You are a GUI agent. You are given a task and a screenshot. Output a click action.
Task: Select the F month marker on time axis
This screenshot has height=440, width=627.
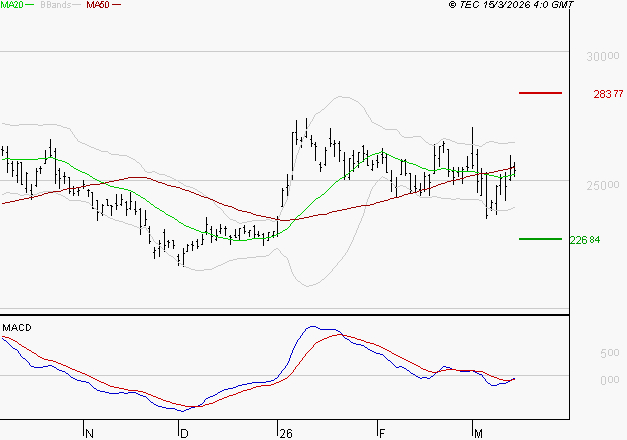[x=382, y=433]
